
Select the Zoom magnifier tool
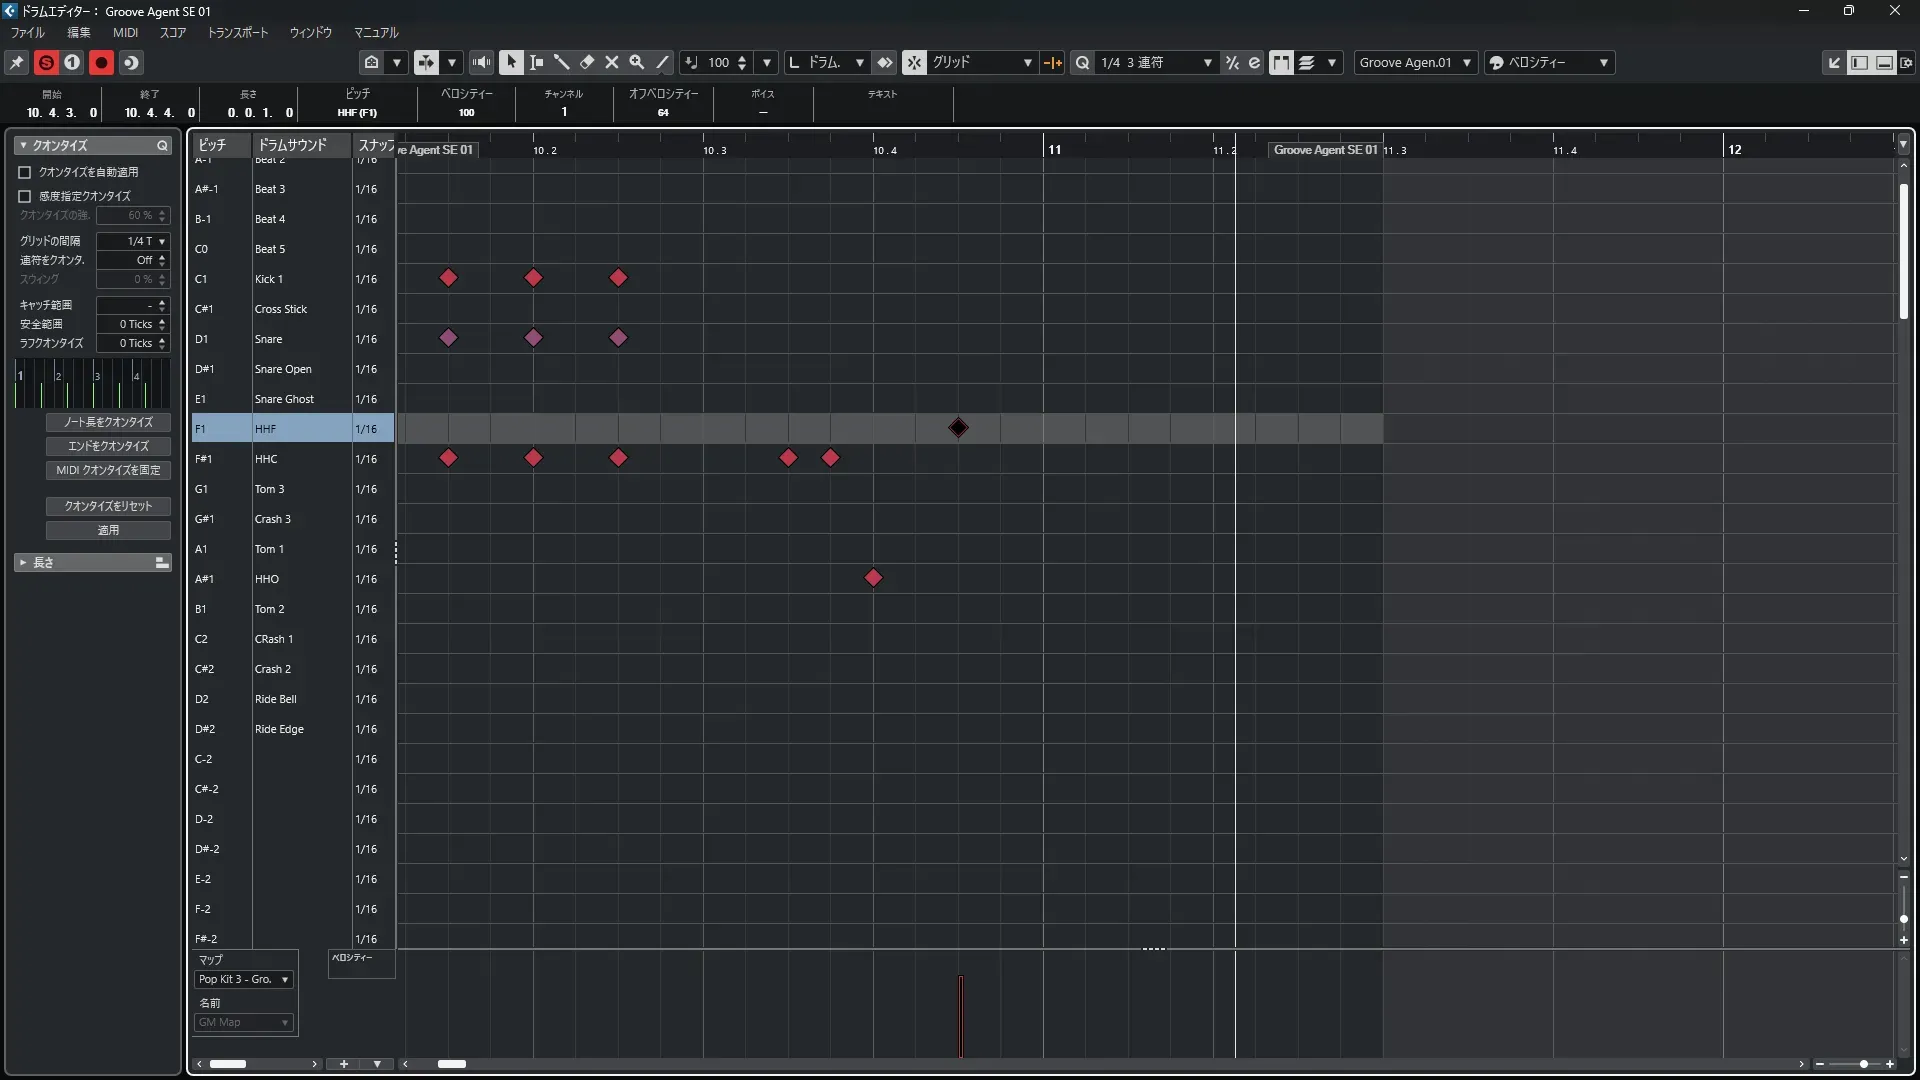pos(637,62)
